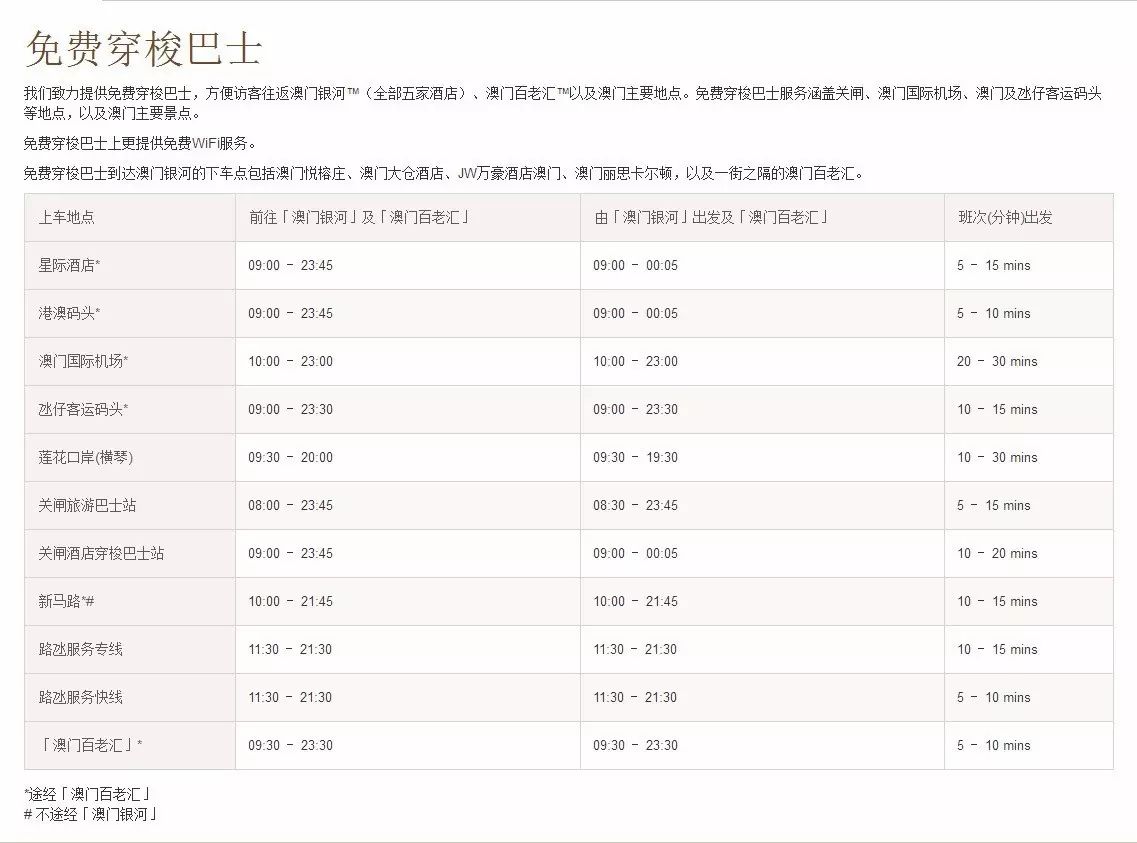Click 09:00 - 23:45 inbound time for 星际酒店
This screenshot has width=1137, height=843.
(x=290, y=265)
